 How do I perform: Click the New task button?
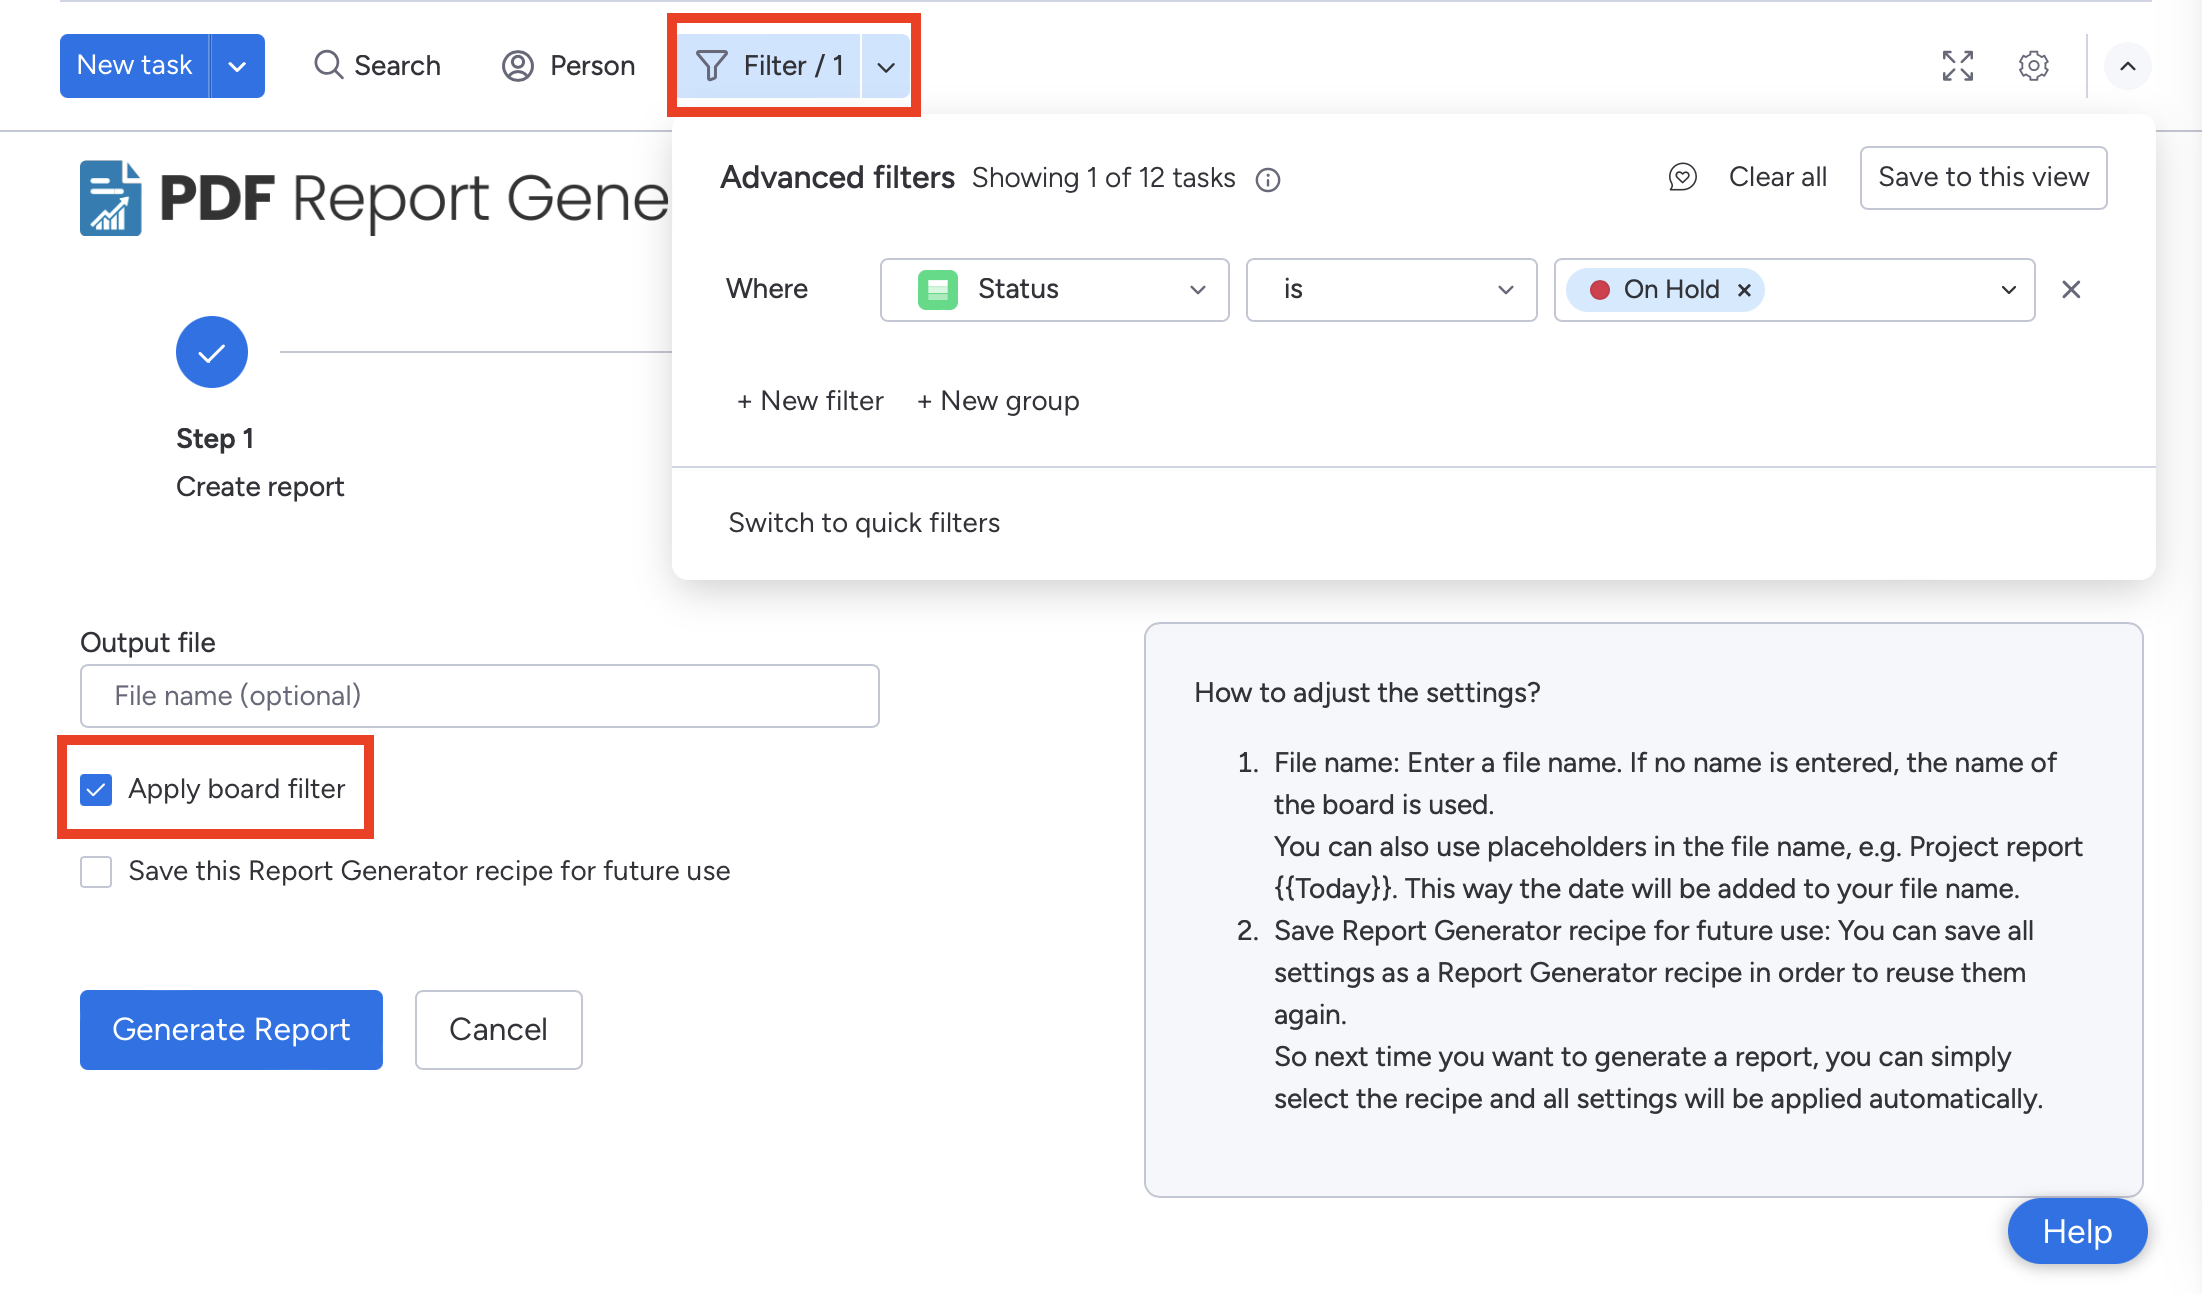(135, 66)
